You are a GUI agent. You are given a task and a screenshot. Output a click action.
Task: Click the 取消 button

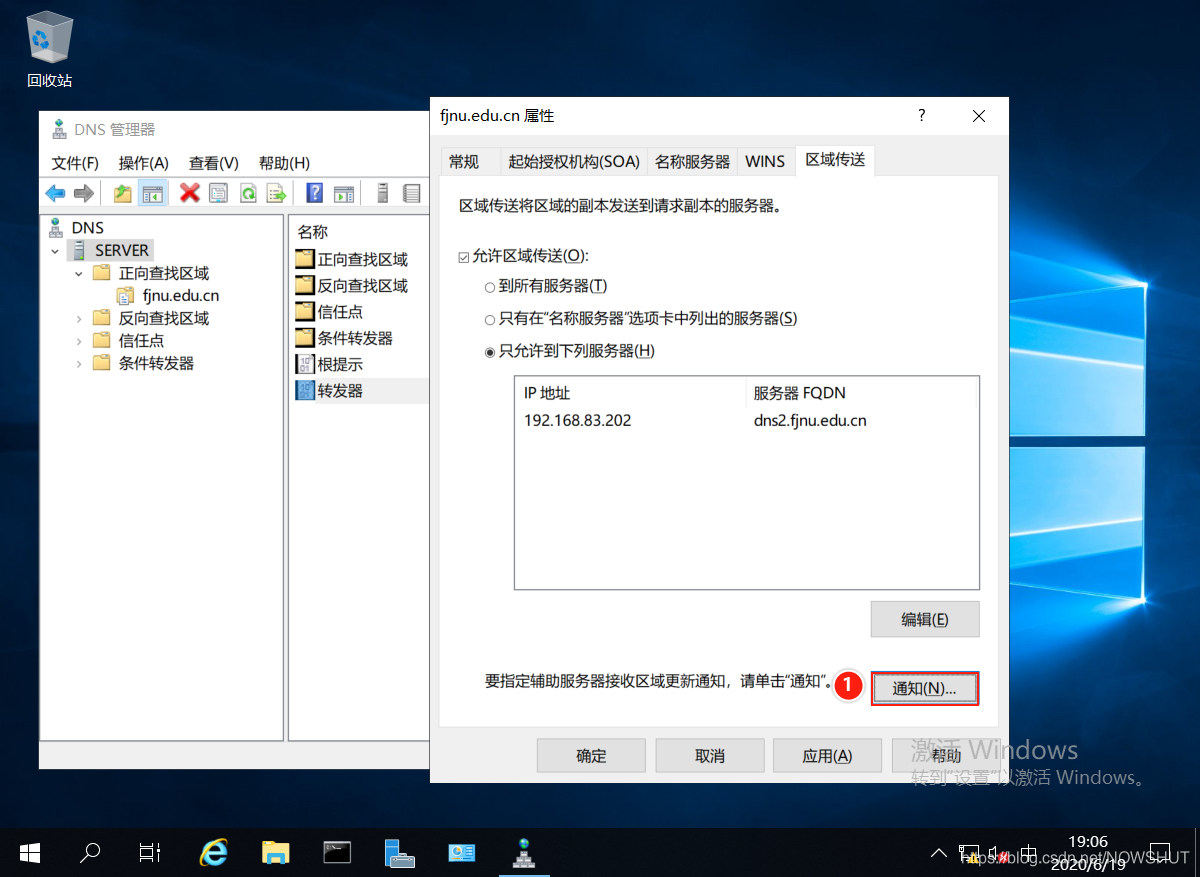[709, 756]
